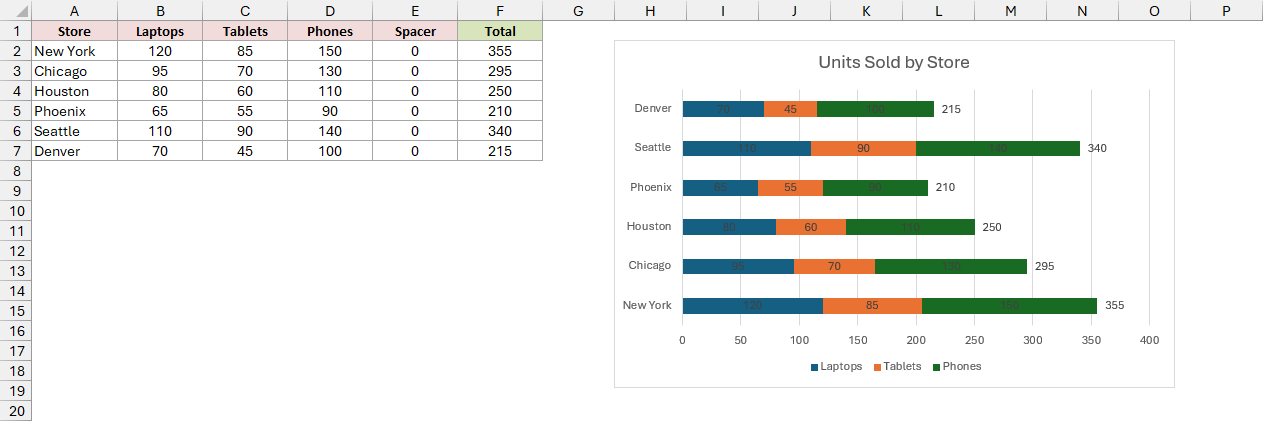This screenshot has height=421, width=1263.
Task: Click the Tablets legend entry
Action: tap(897, 366)
